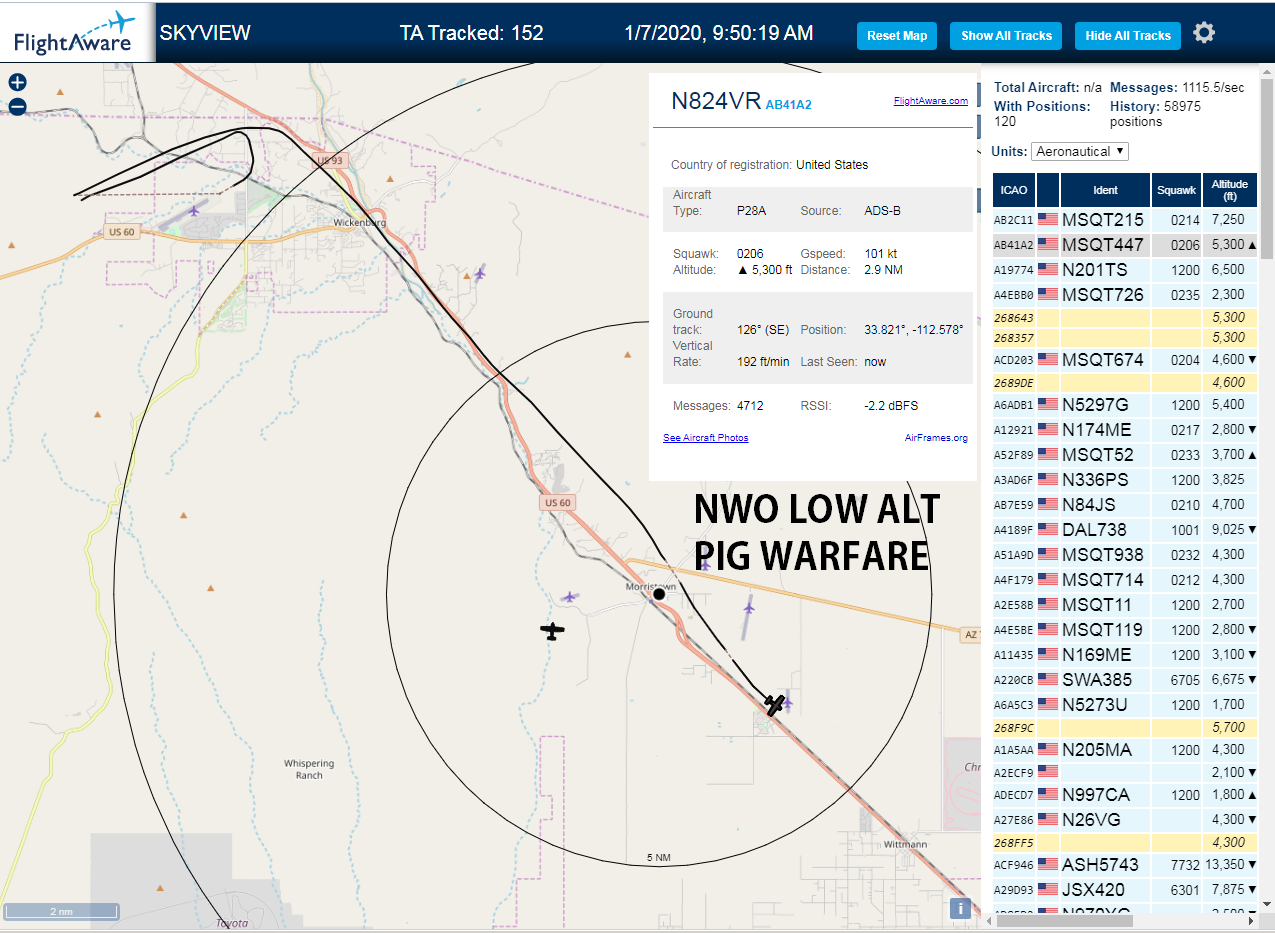This screenshot has height=933, width=1275.
Task: Select the yellow 2689DE row
Action: [1125, 382]
